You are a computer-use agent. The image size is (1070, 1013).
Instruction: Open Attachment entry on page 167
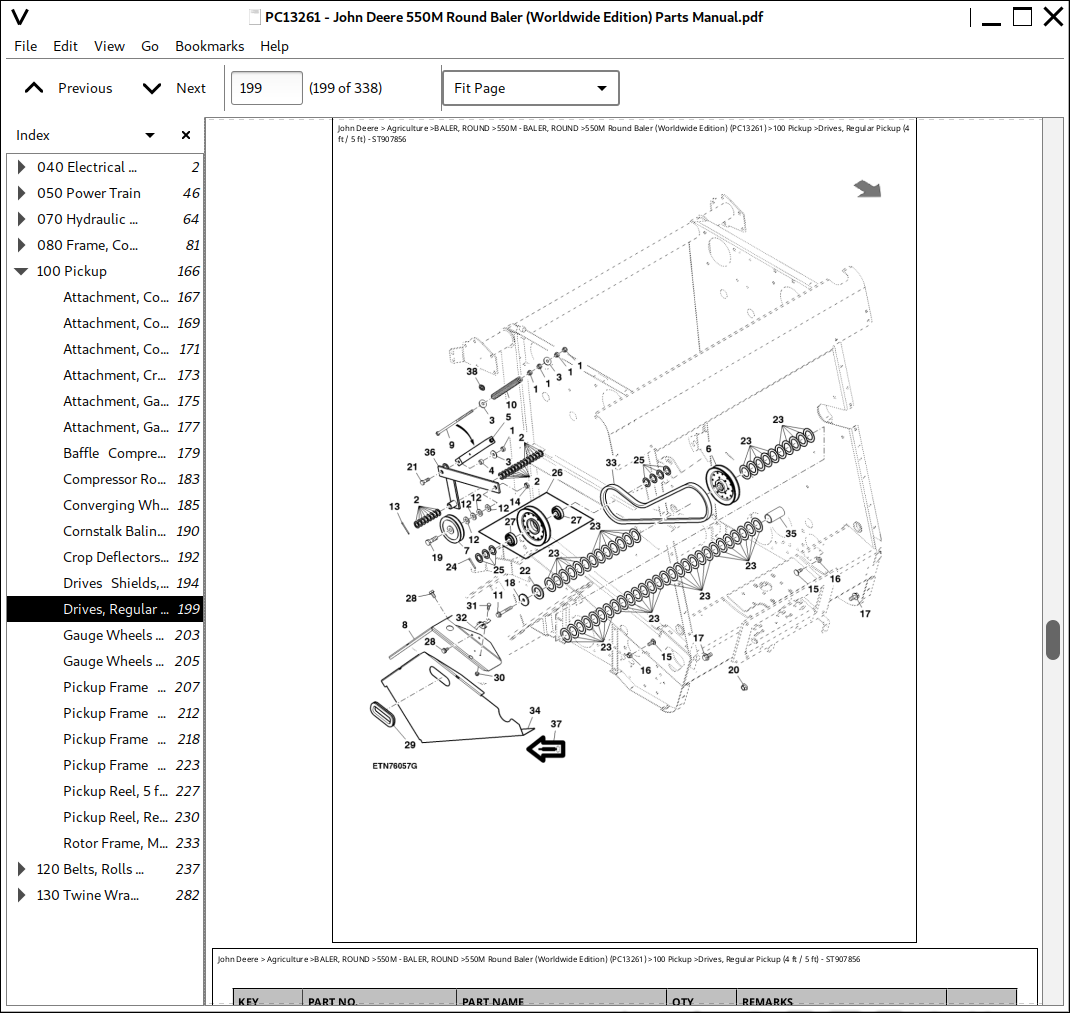click(105, 297)
